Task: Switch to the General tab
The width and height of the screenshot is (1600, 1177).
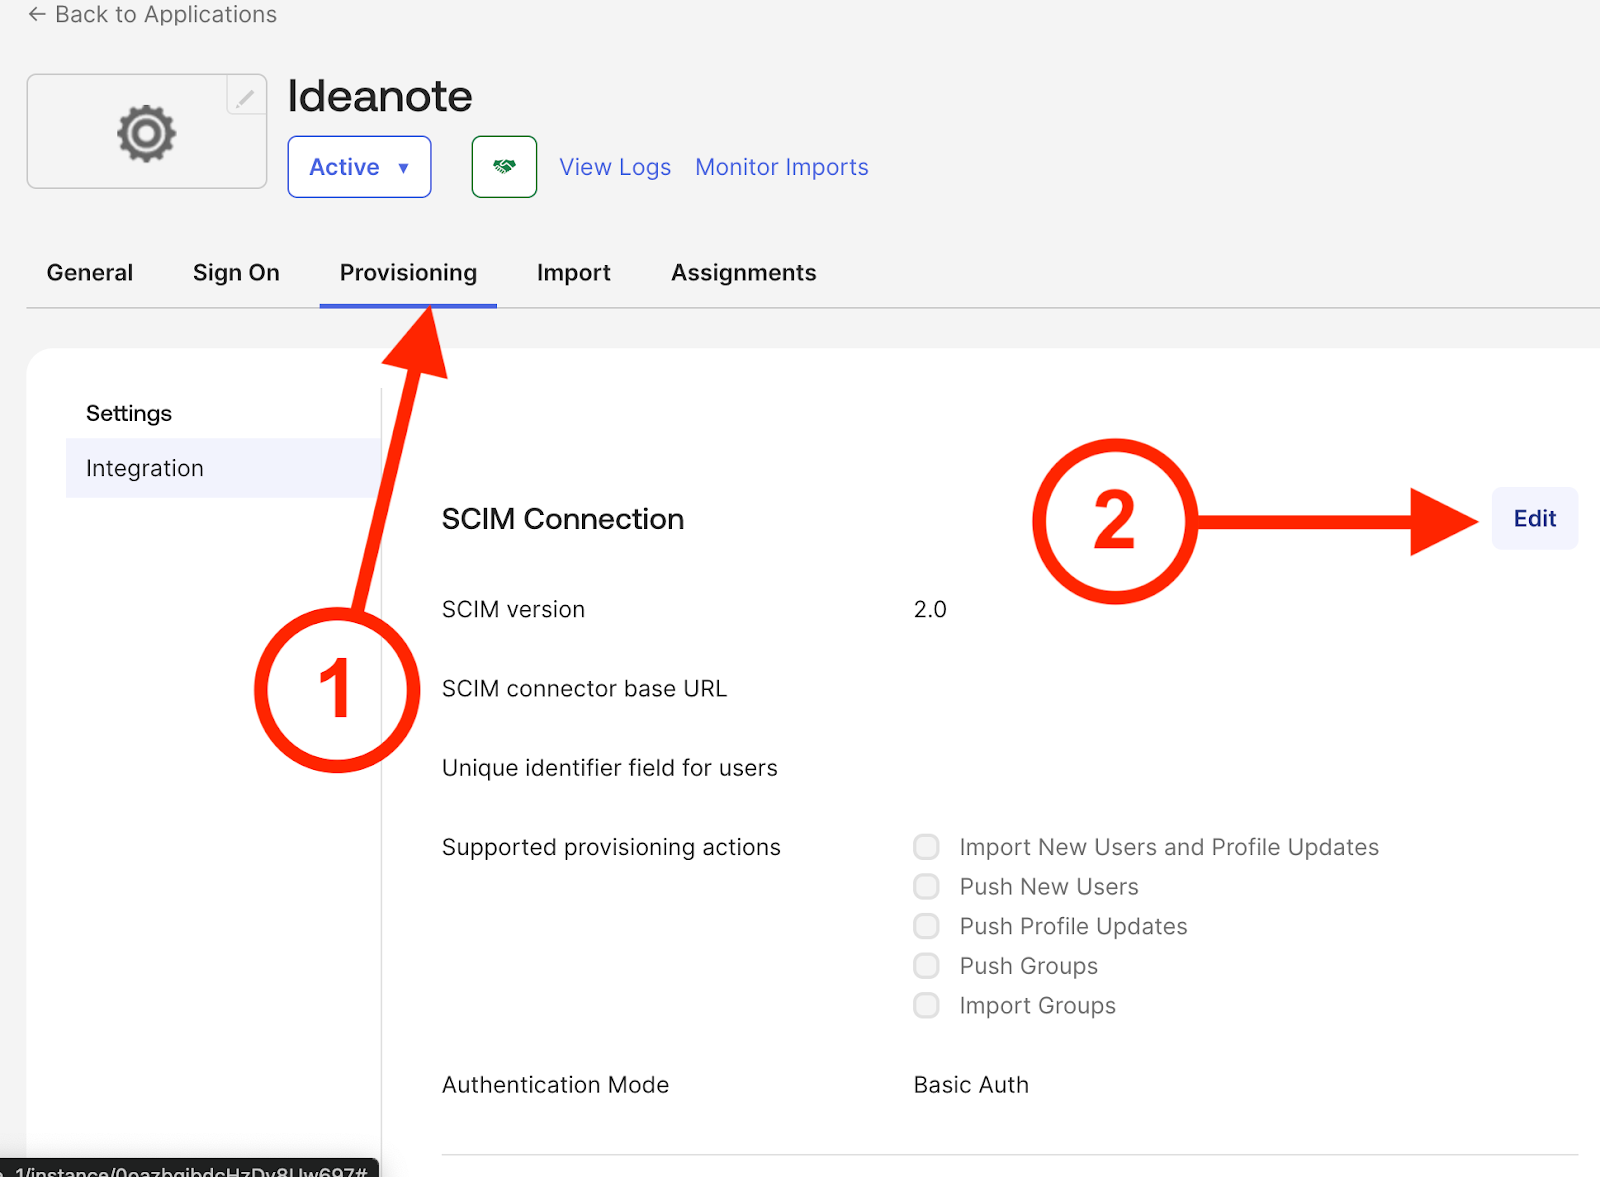Action: coord(90,273)
